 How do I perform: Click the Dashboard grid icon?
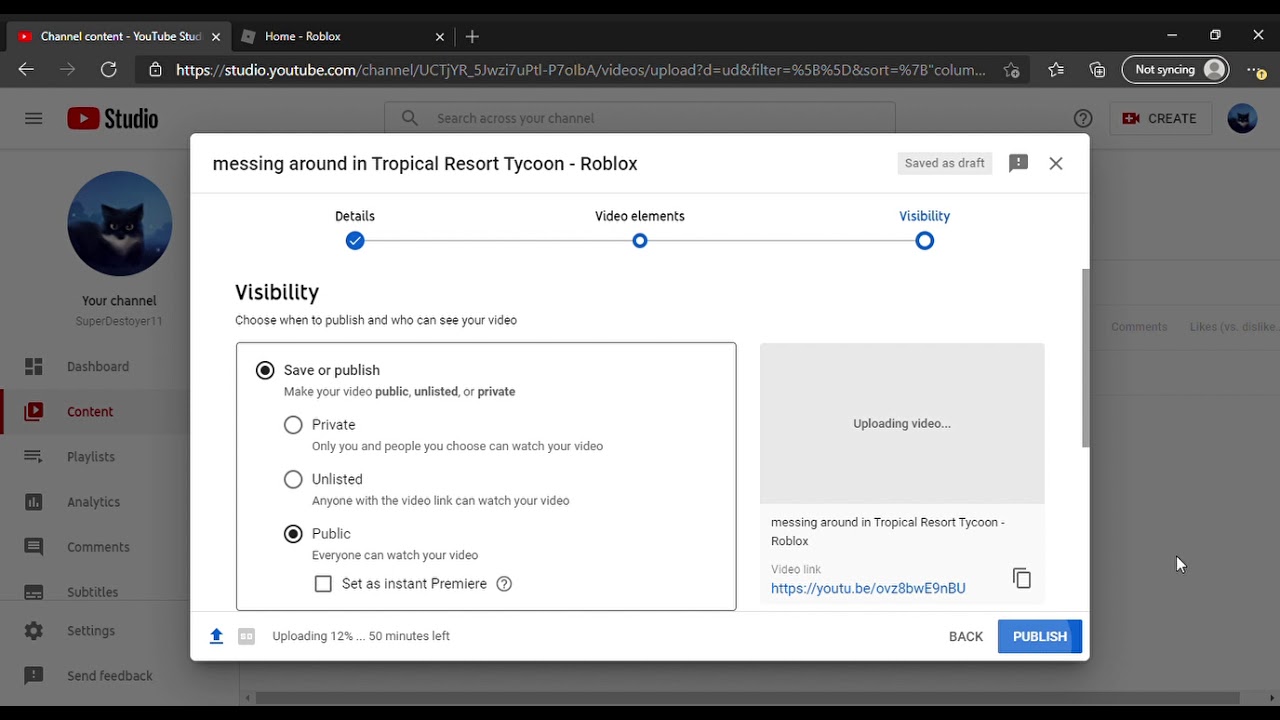coord(34,366)
